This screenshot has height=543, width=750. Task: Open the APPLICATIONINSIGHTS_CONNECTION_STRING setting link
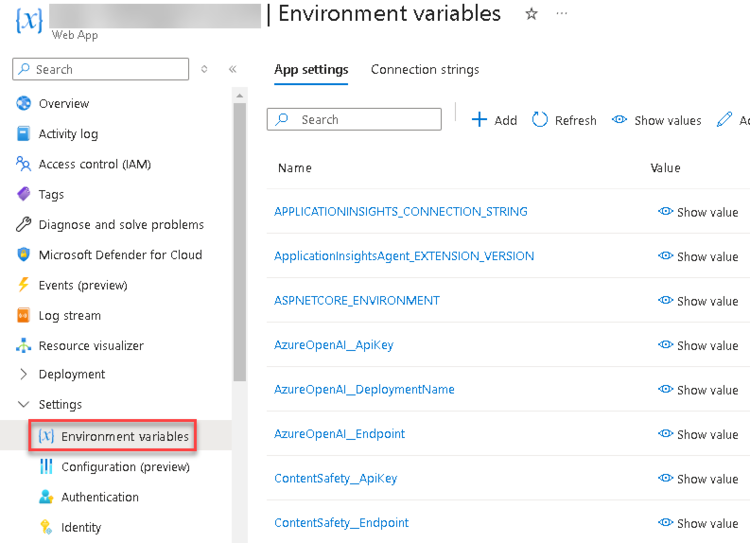coord(400,211)
